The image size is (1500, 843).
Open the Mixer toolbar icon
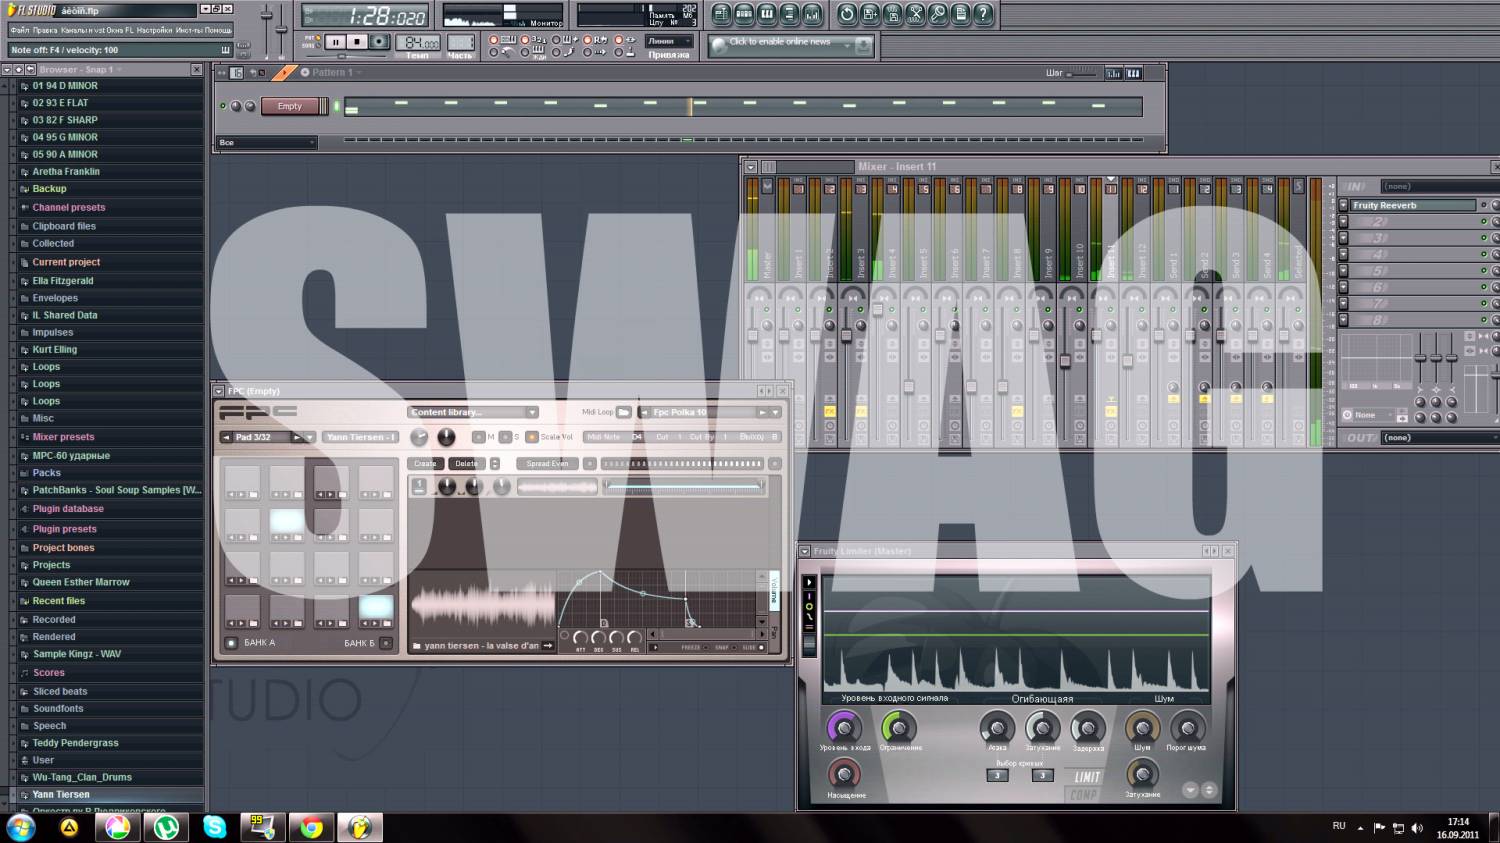click(x=811, y=14)
